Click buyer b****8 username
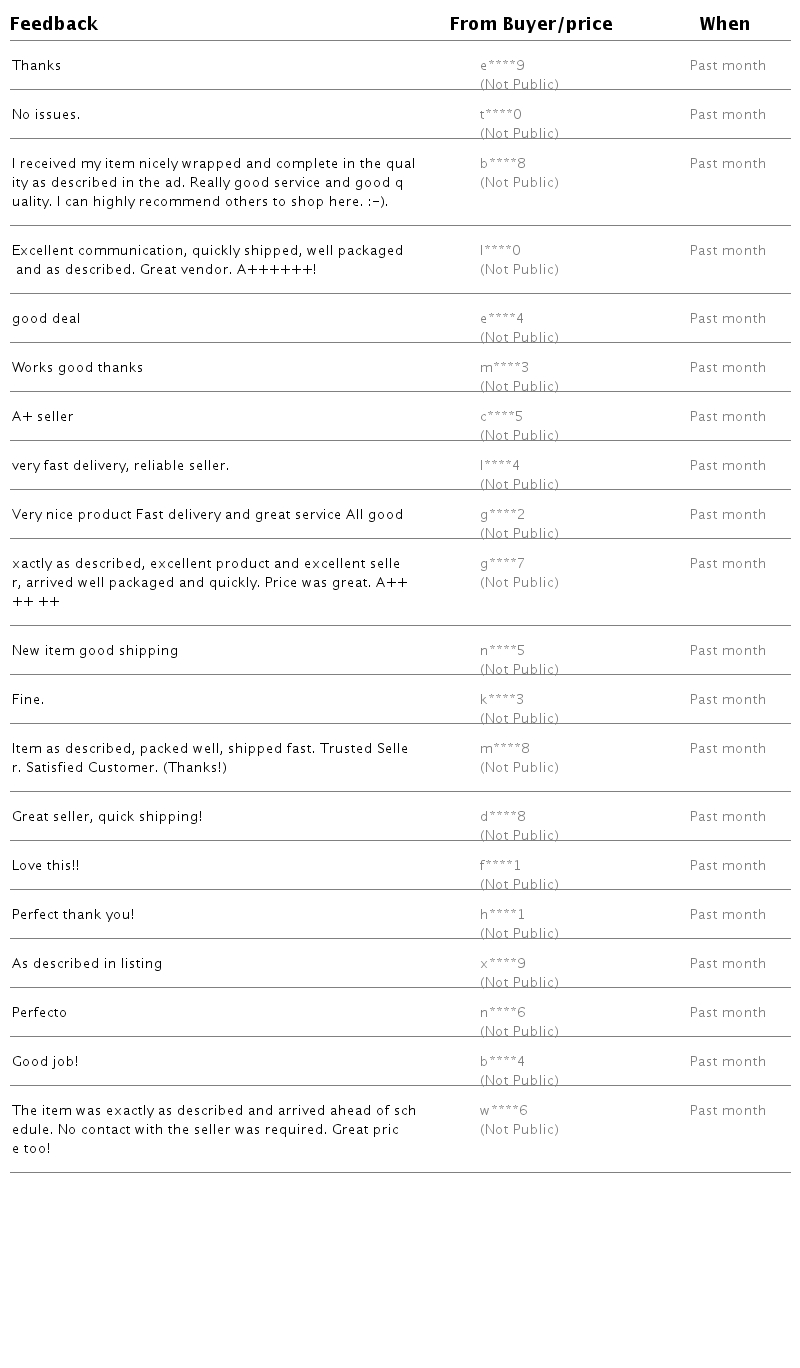Screen dimensions: 800x1368 coord(503,164)
